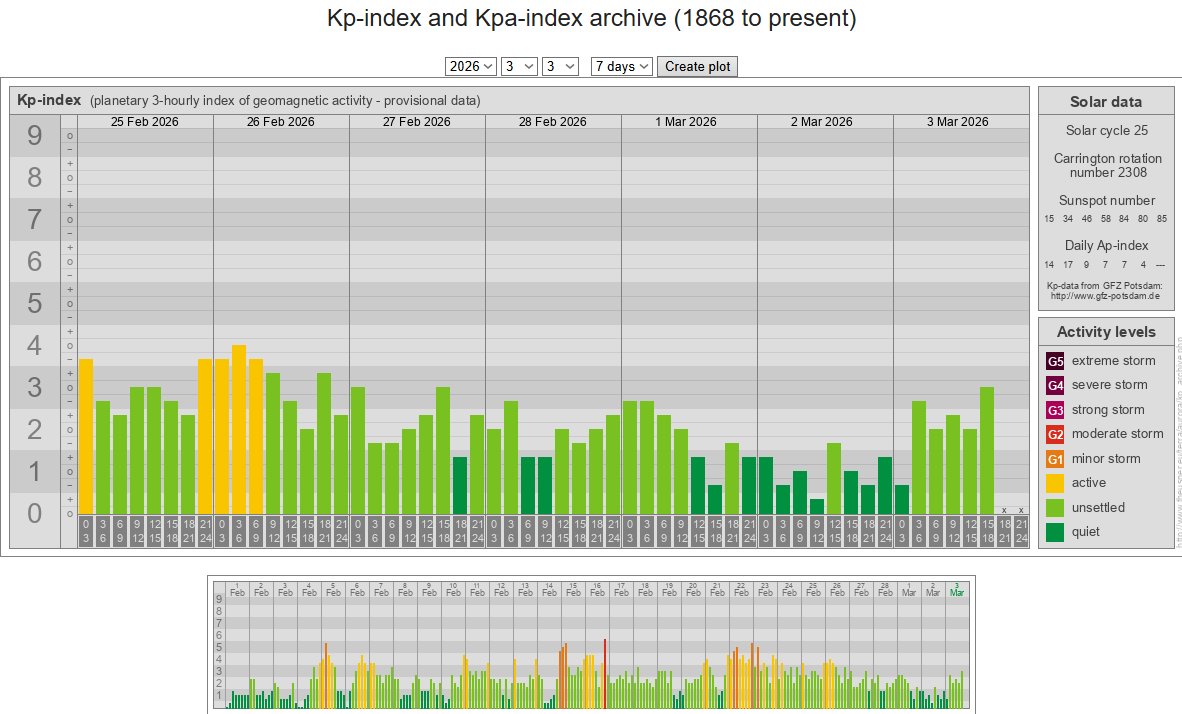Screen dimensions: 1182x714
Task: Open the day-of-month dropdown
Action: click(560, 66)
